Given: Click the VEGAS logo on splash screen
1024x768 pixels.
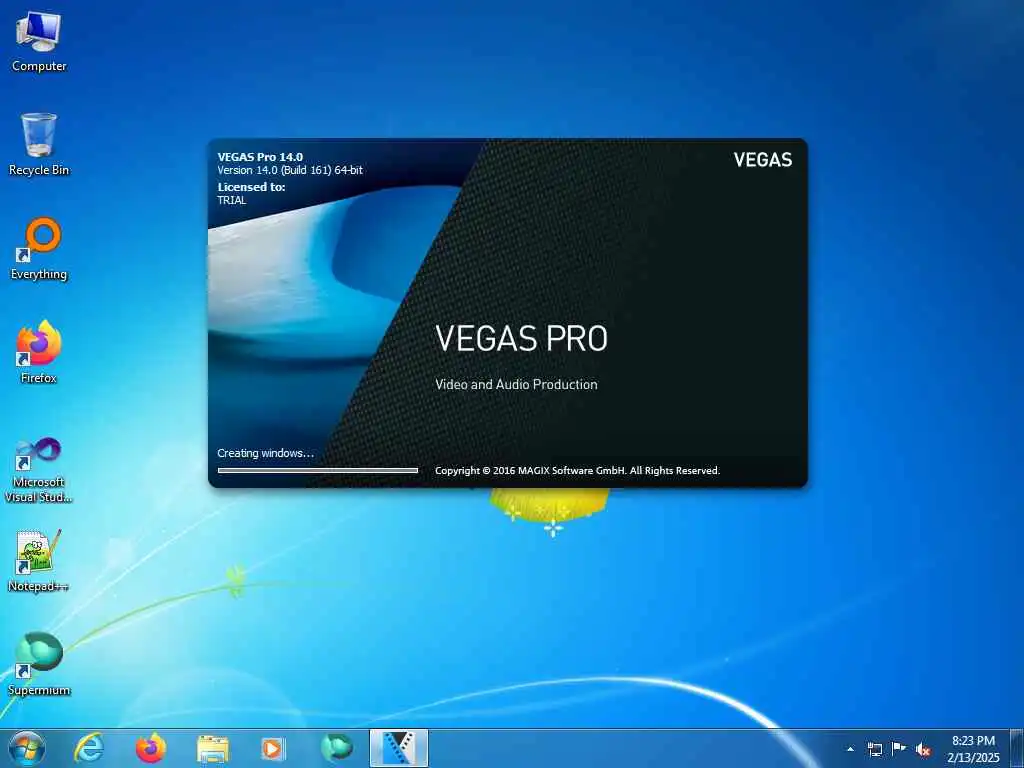Looking at the screenshot, I should (x=762, y=160).
